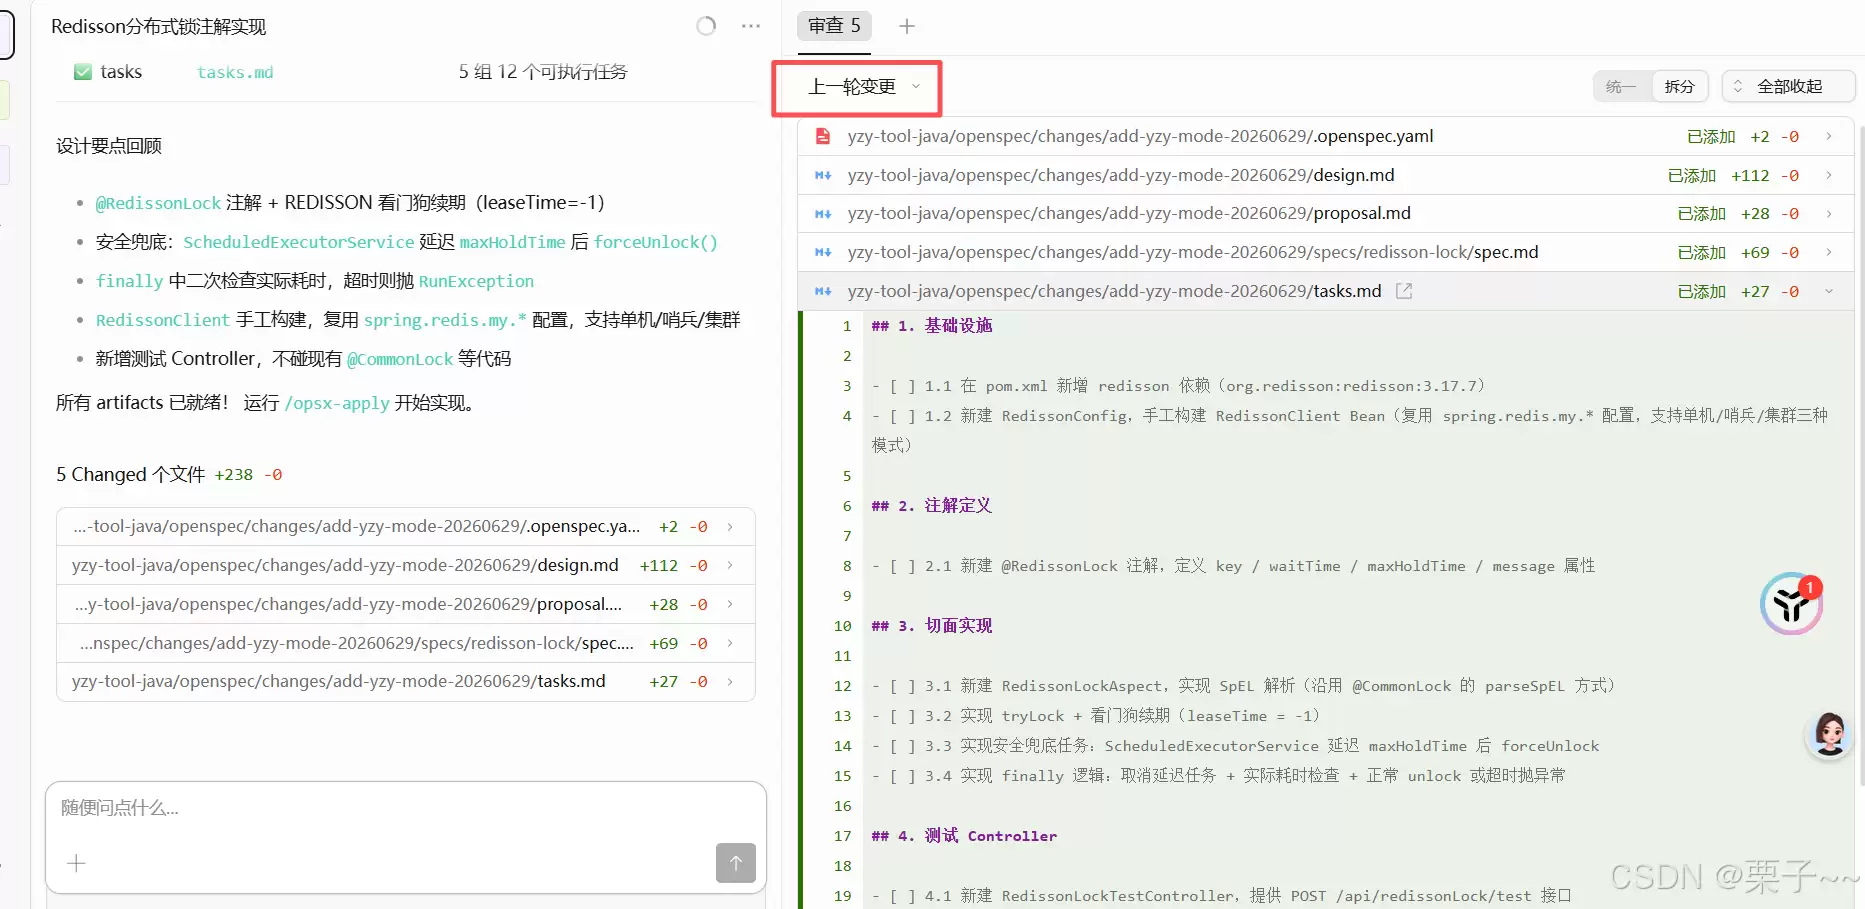This screenshot has width=1865, height=909.
Task: Send message with up-arrow button
Action: pos(736,863)
